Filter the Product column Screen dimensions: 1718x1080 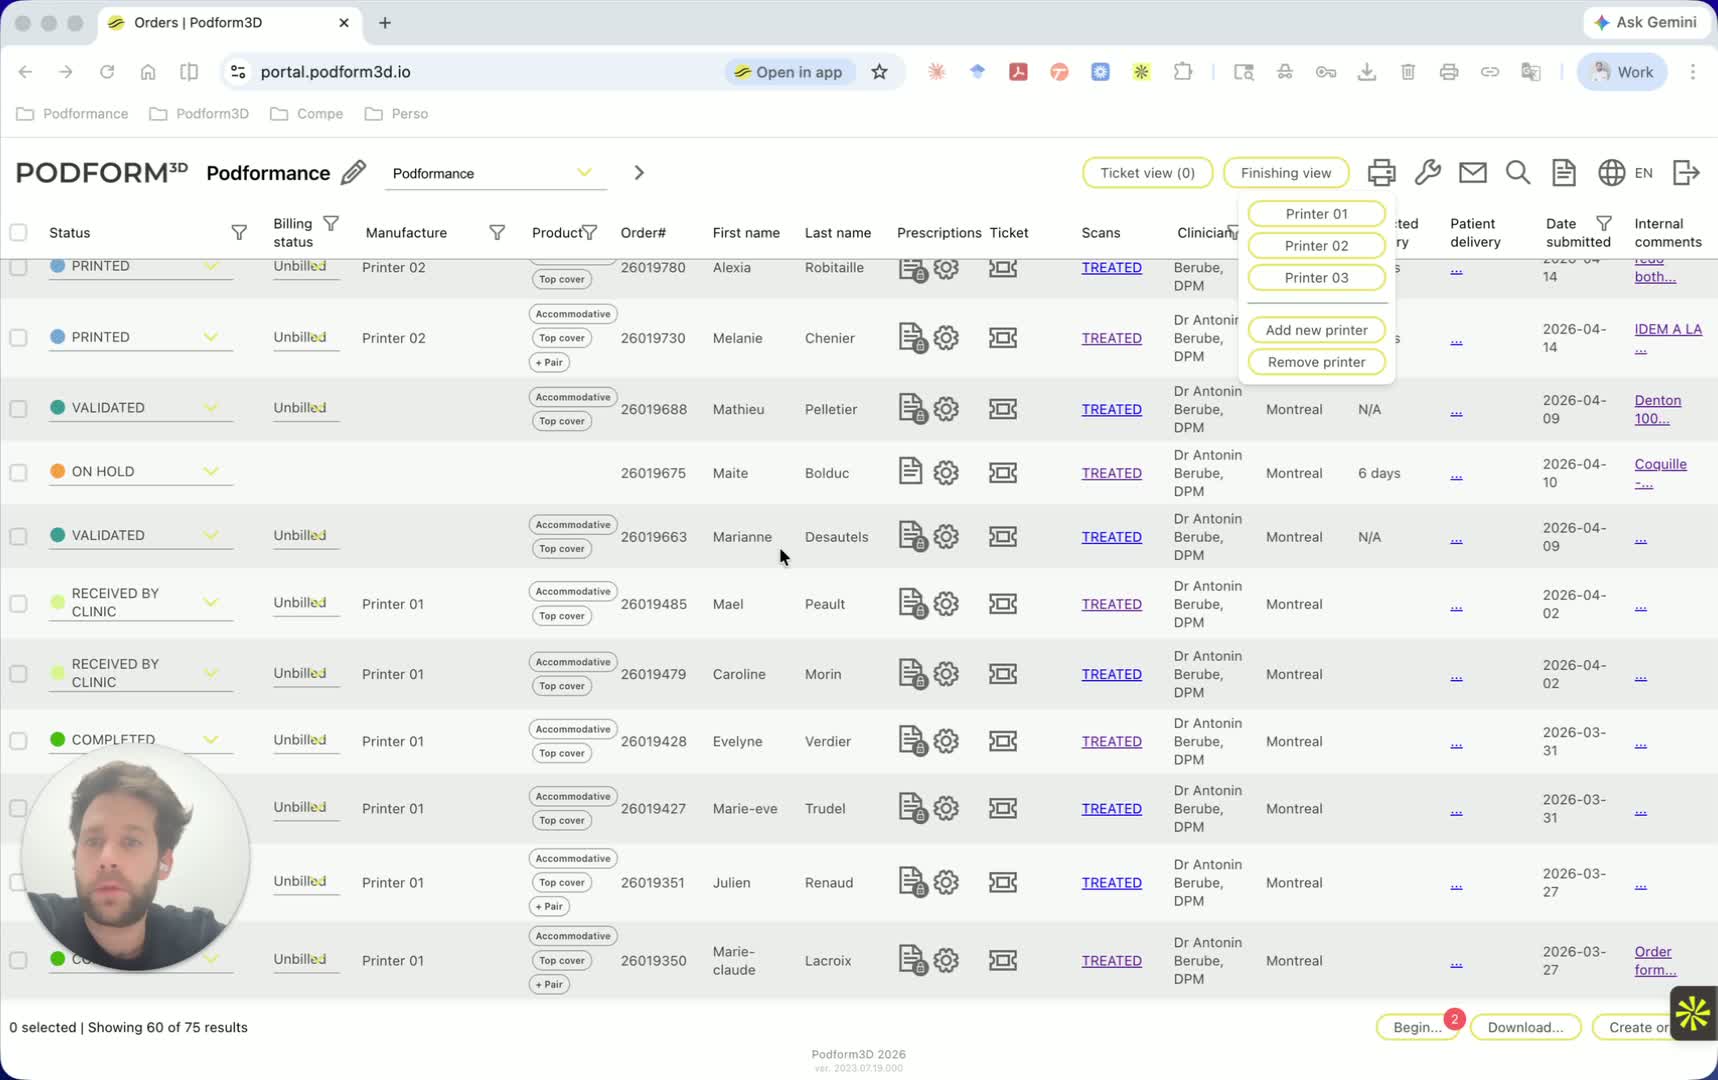point(590,233)
